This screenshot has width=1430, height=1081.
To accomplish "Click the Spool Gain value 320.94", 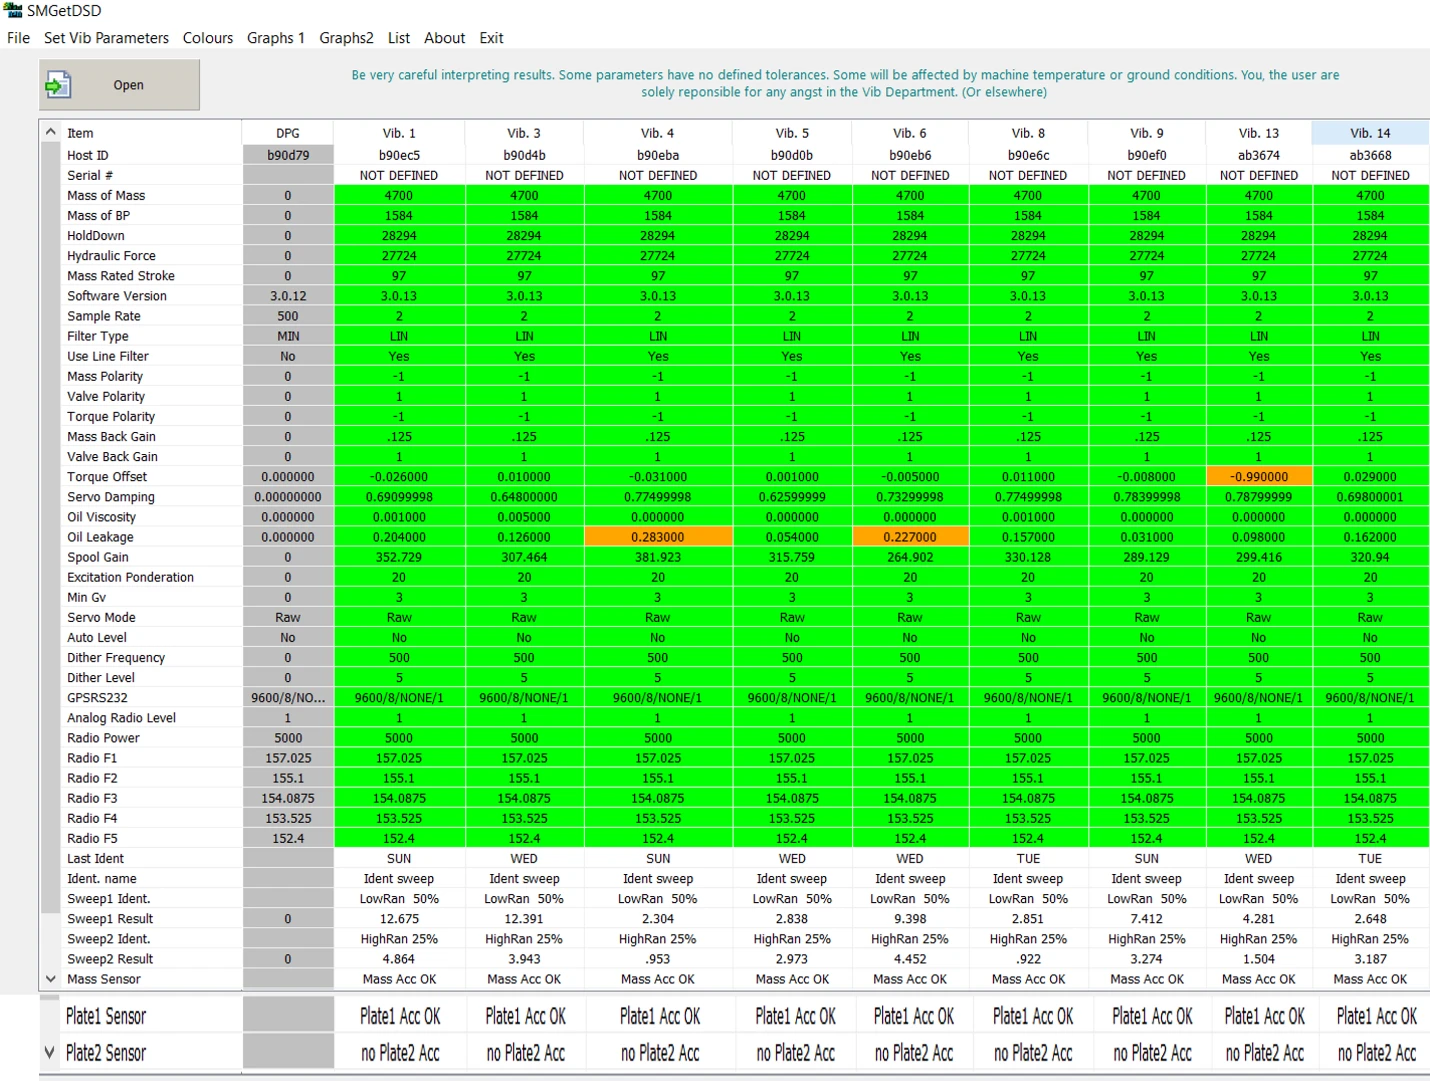I will click(x=1370, y=557).
